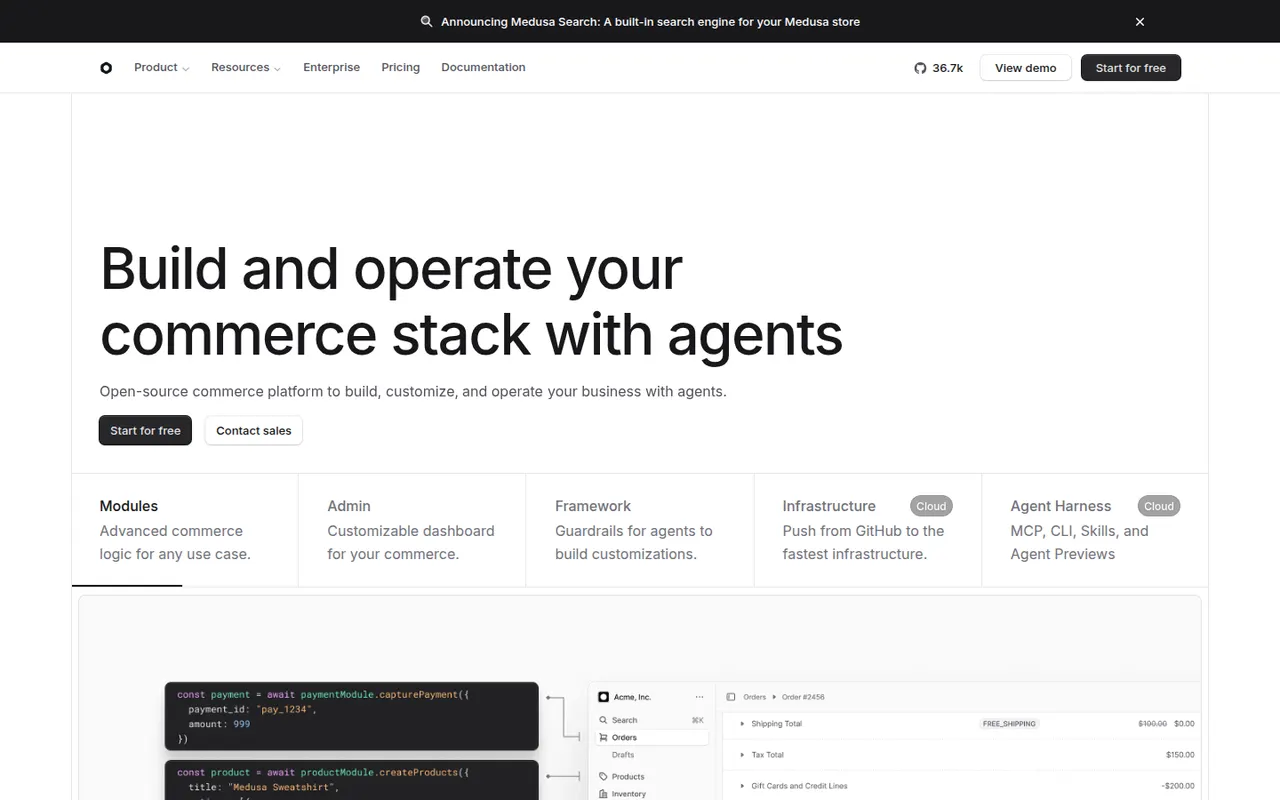
Task: Click the capturePayment code snippet
Action: 352,716
